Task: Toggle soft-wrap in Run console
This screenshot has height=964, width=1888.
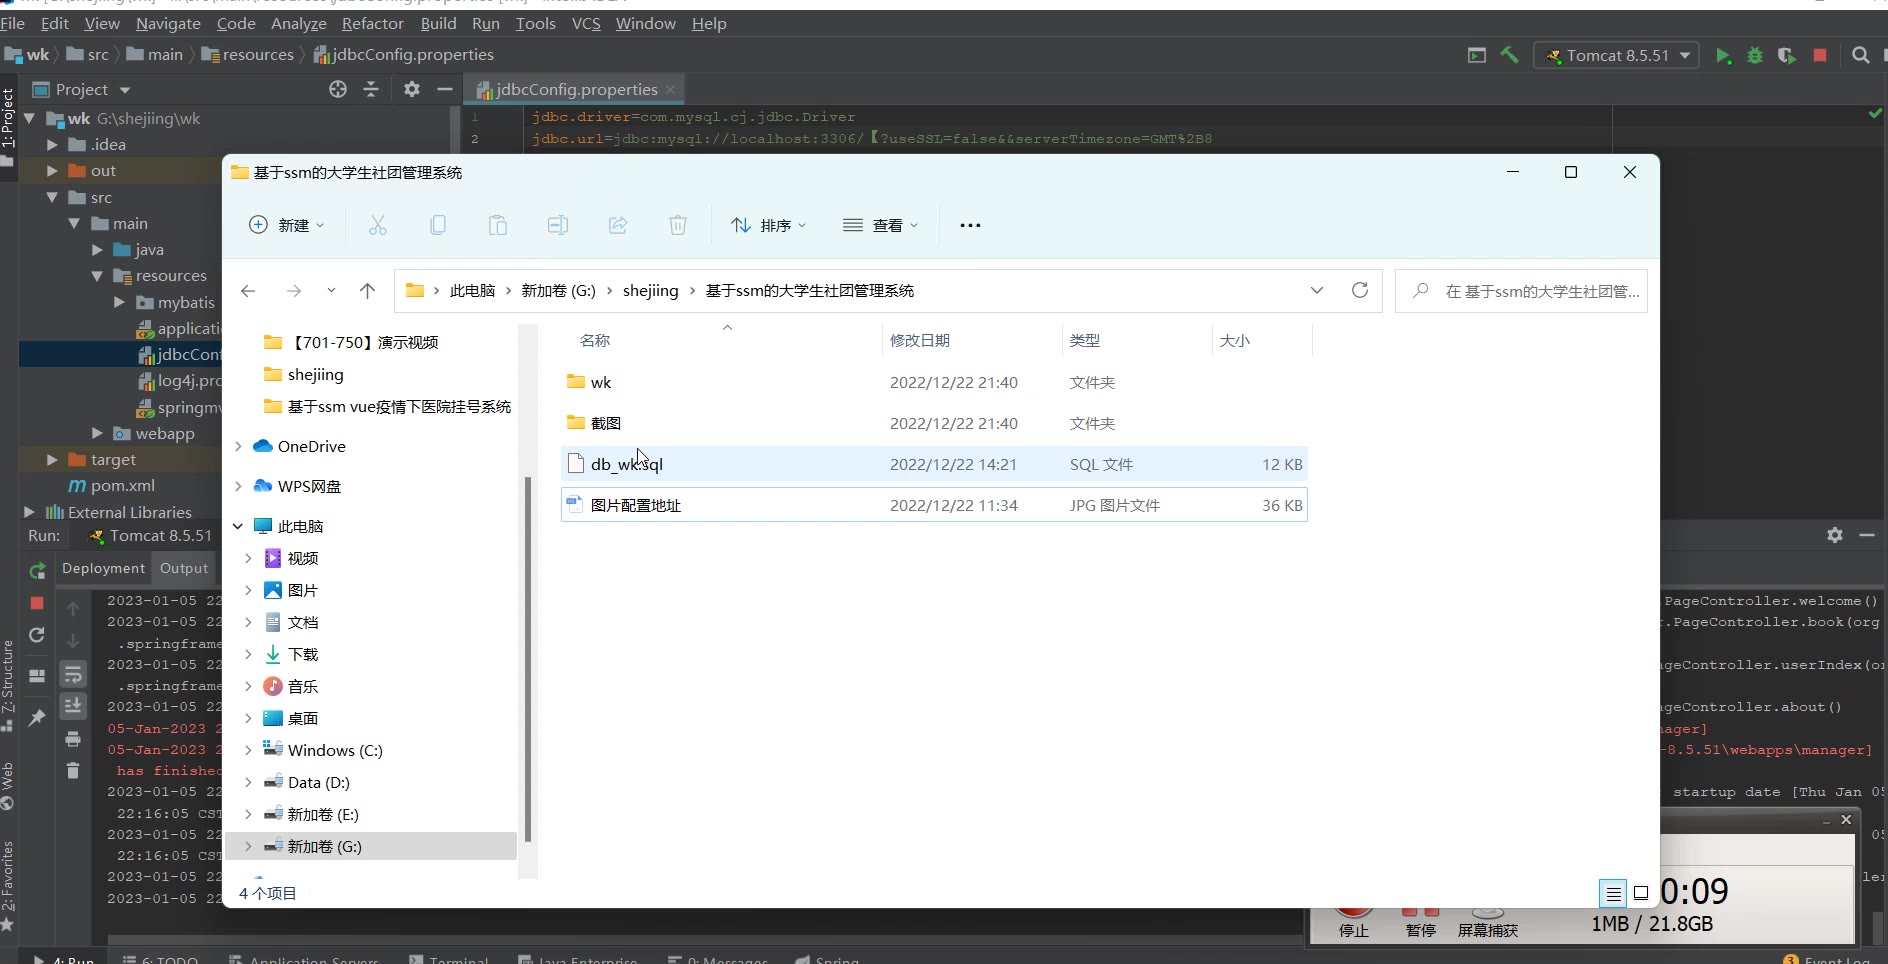Action: [73, 675]
